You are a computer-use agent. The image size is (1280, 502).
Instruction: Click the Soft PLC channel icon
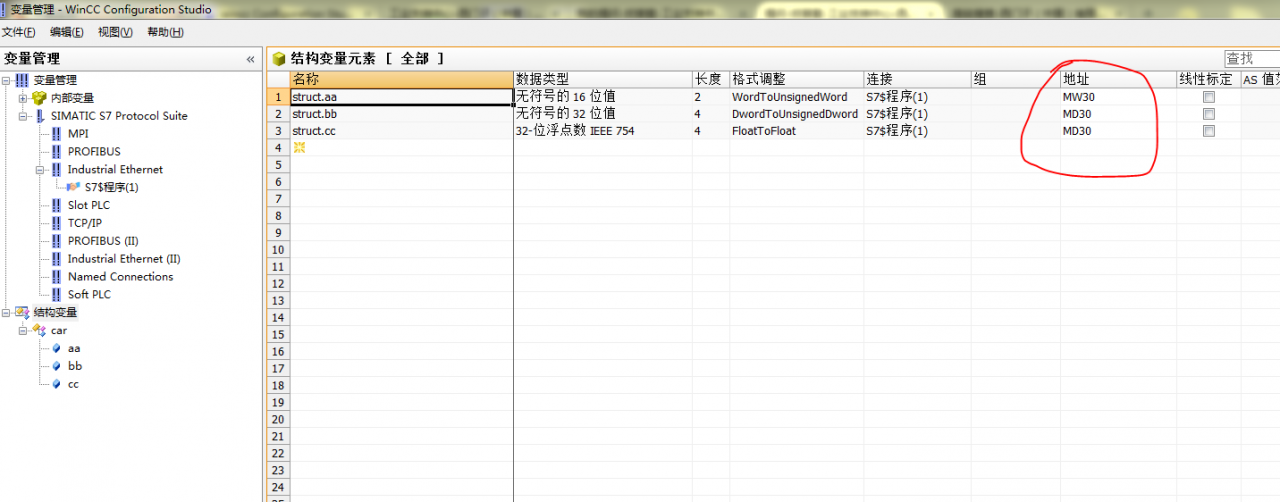click(56, 295)
